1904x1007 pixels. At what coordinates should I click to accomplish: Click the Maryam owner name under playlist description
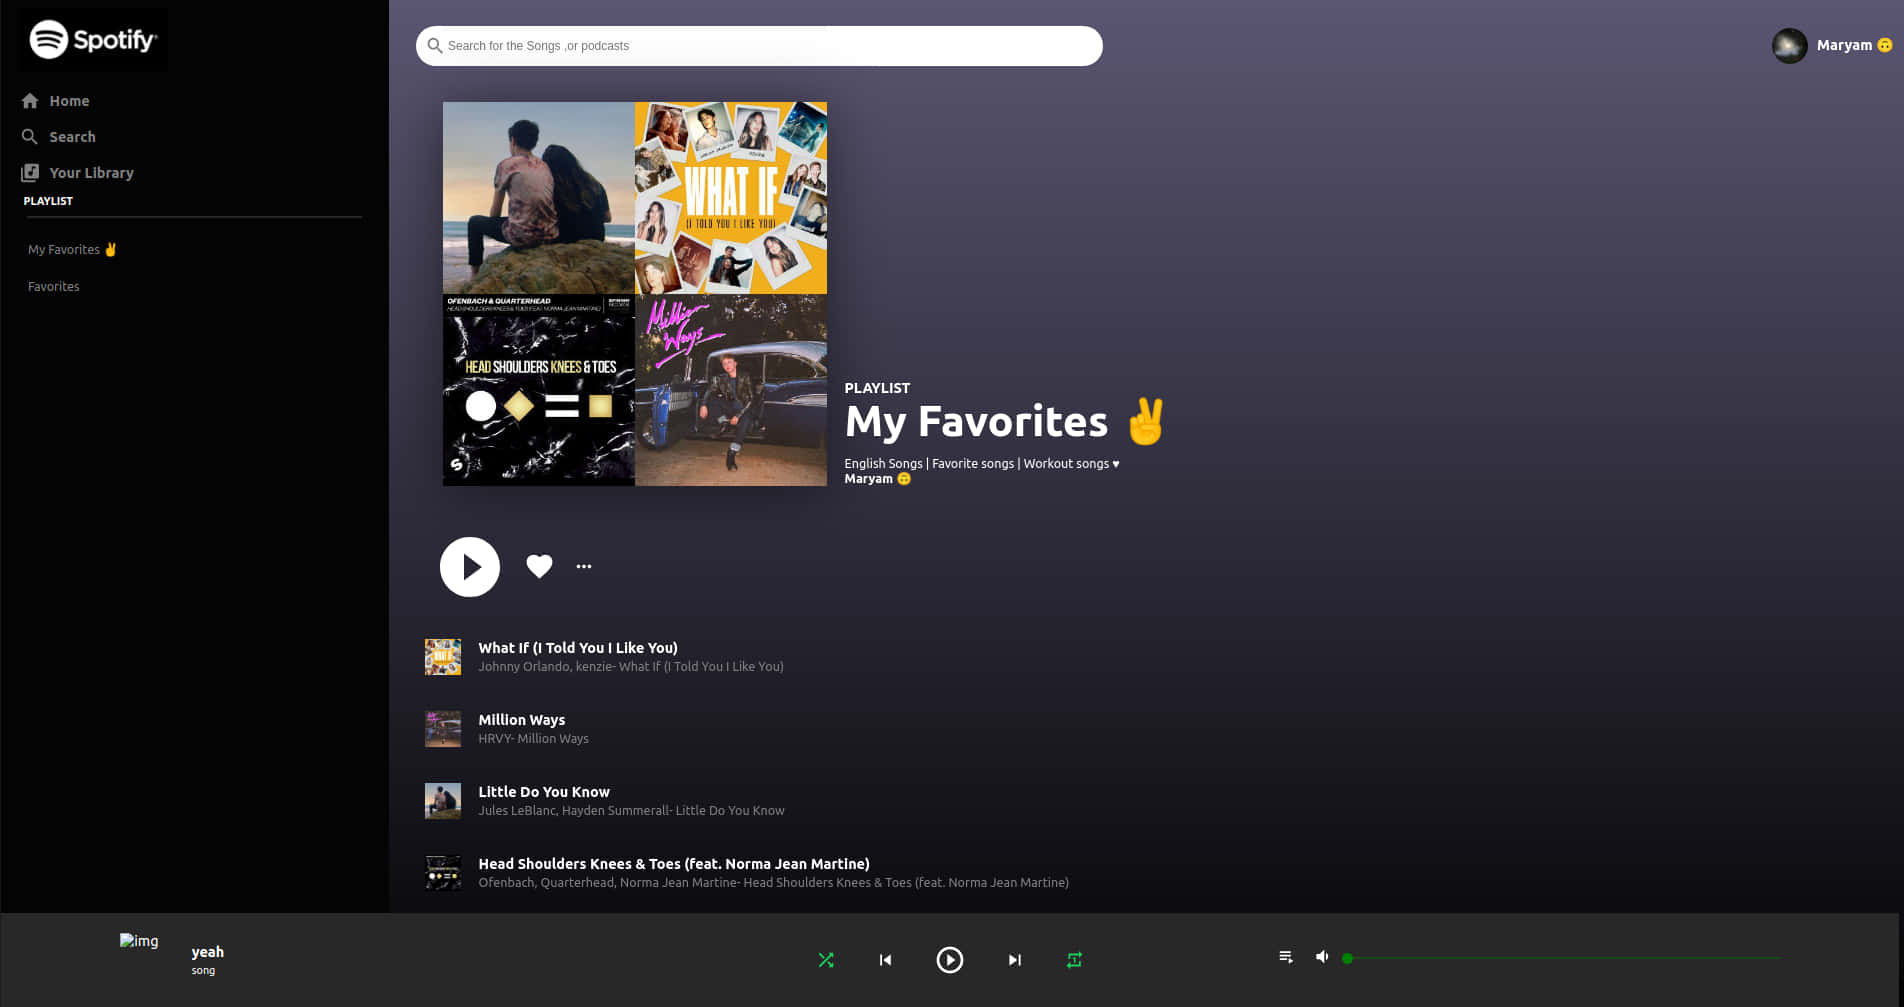(877, 479)
